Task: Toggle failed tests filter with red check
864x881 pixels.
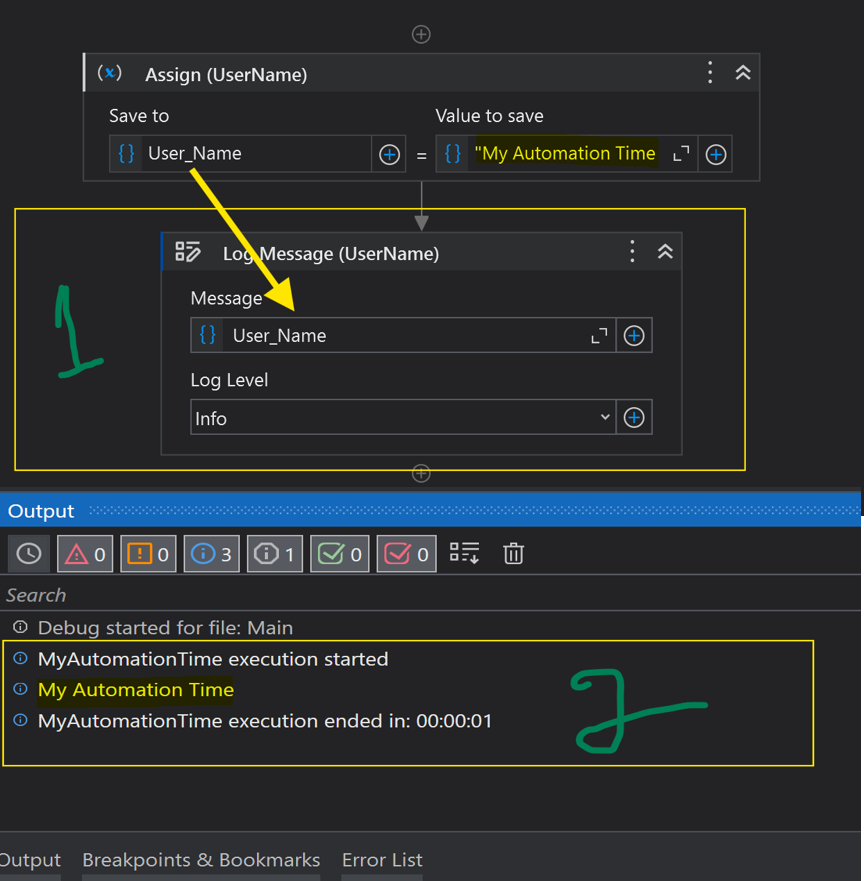Action: (x=406, y=554)
